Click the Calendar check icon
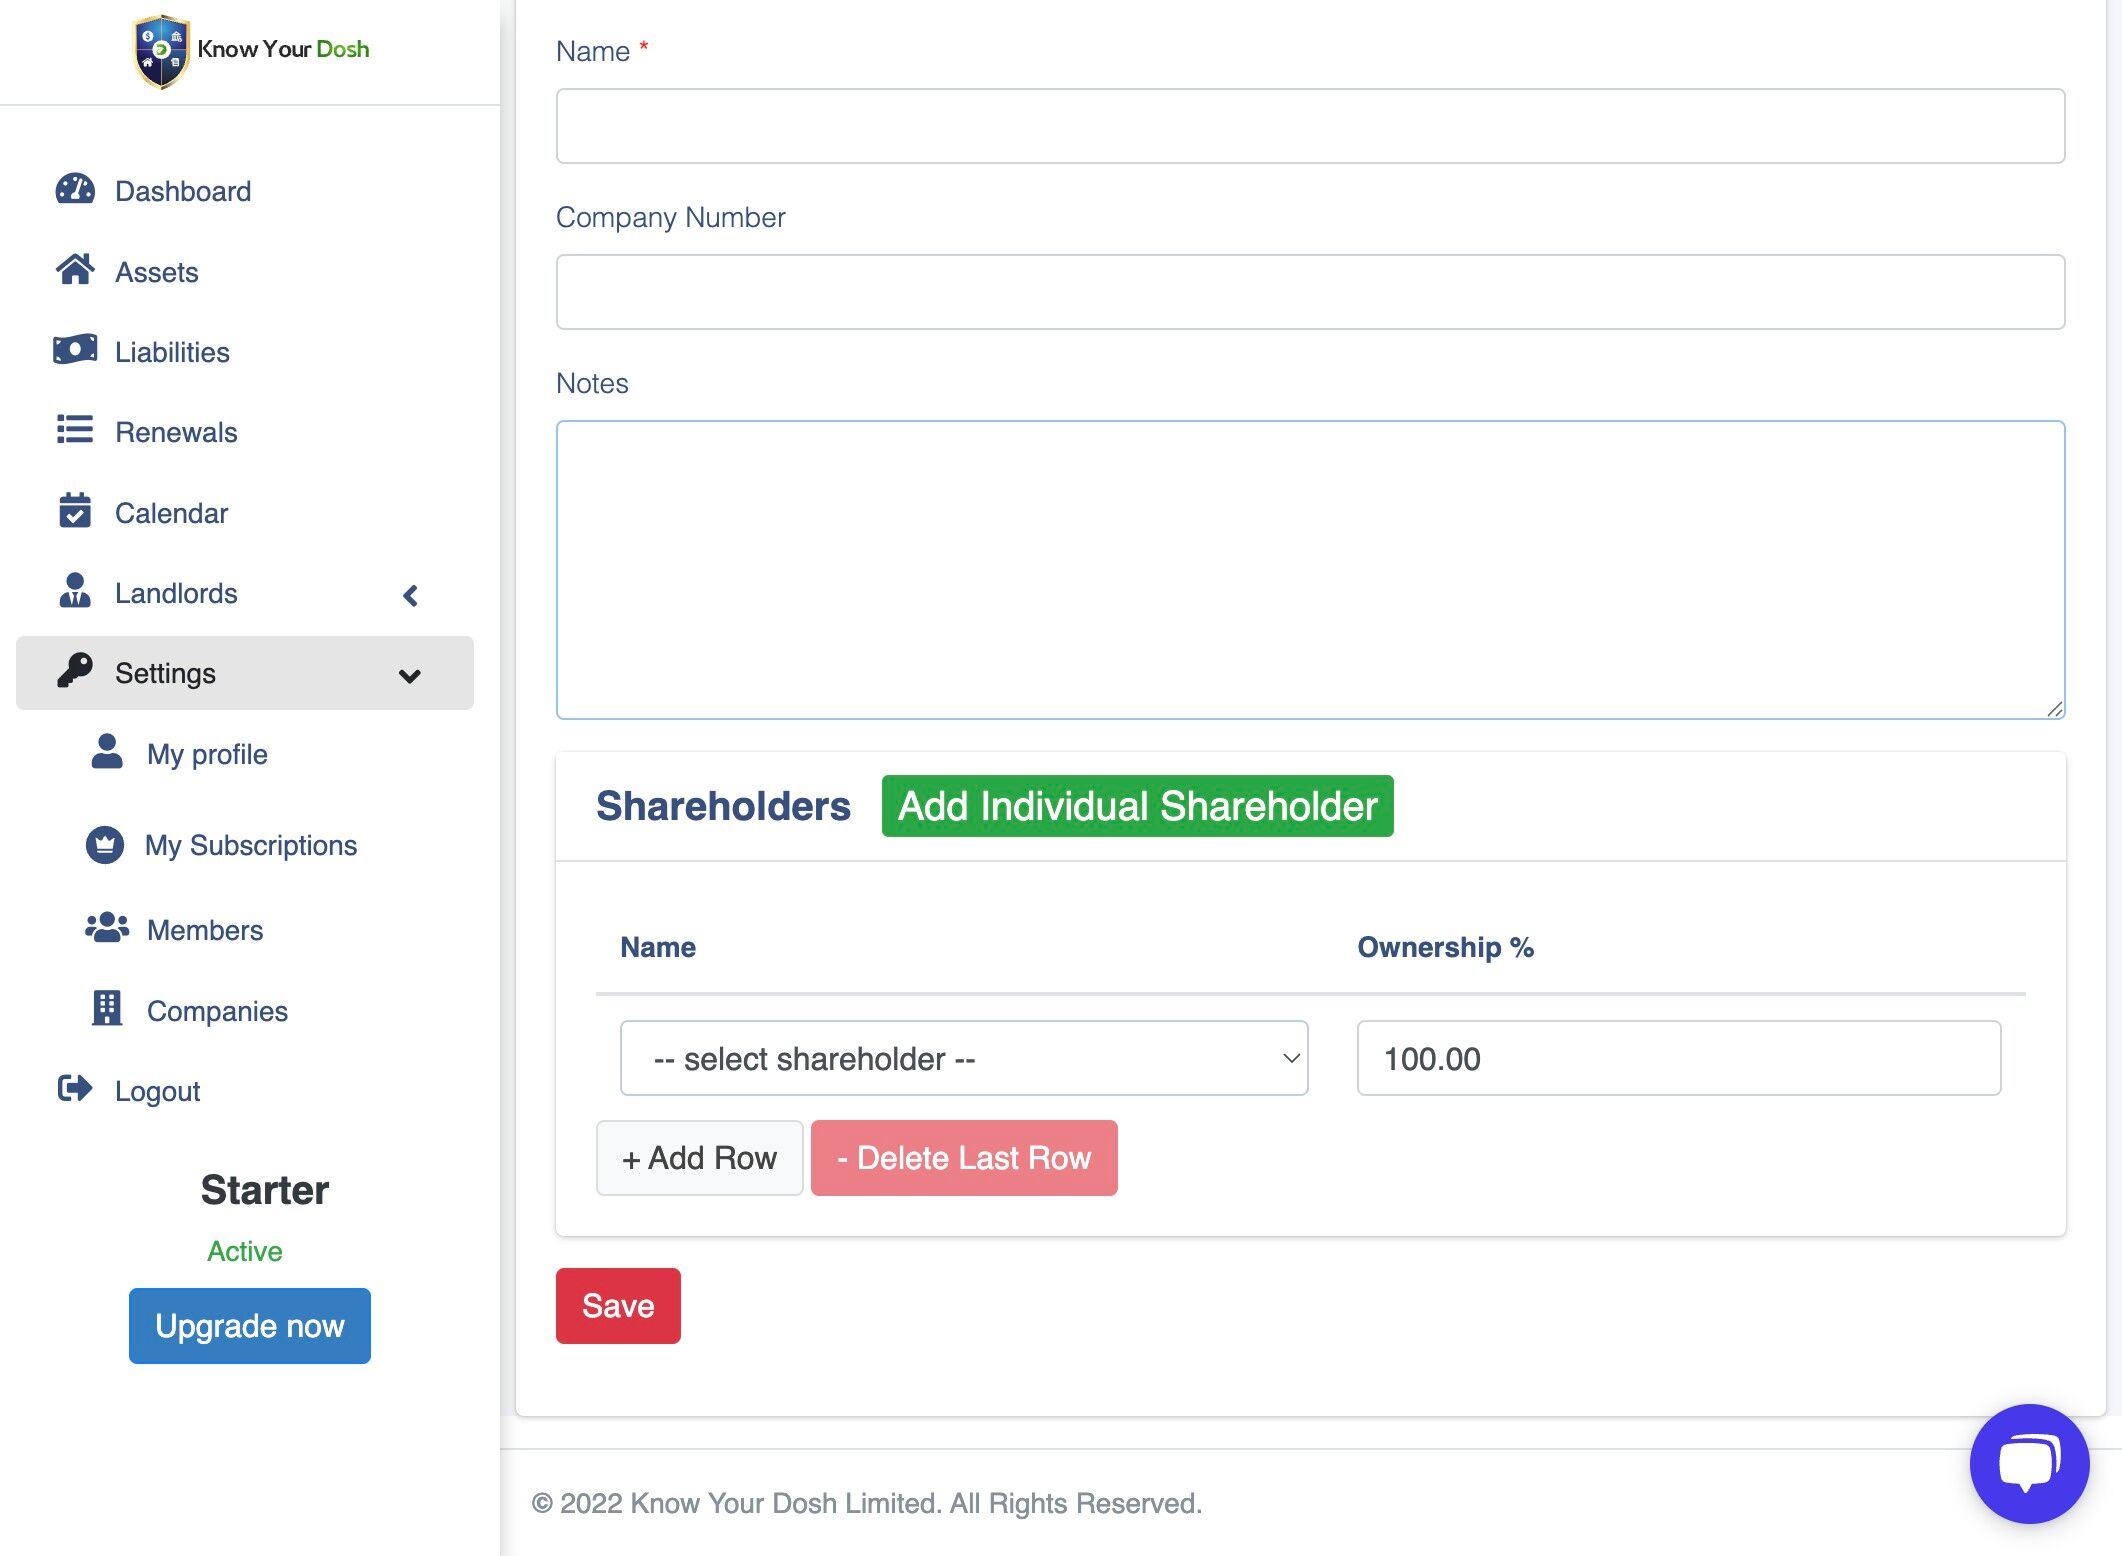The width and height of the screenshot is (2122, 1556). click(x=75, y=511)
